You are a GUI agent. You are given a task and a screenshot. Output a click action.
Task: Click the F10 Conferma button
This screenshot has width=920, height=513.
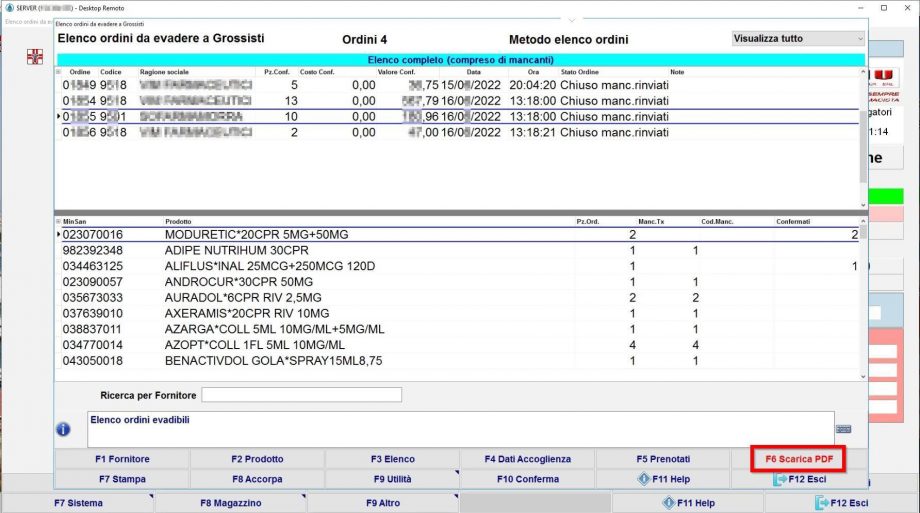527,479
